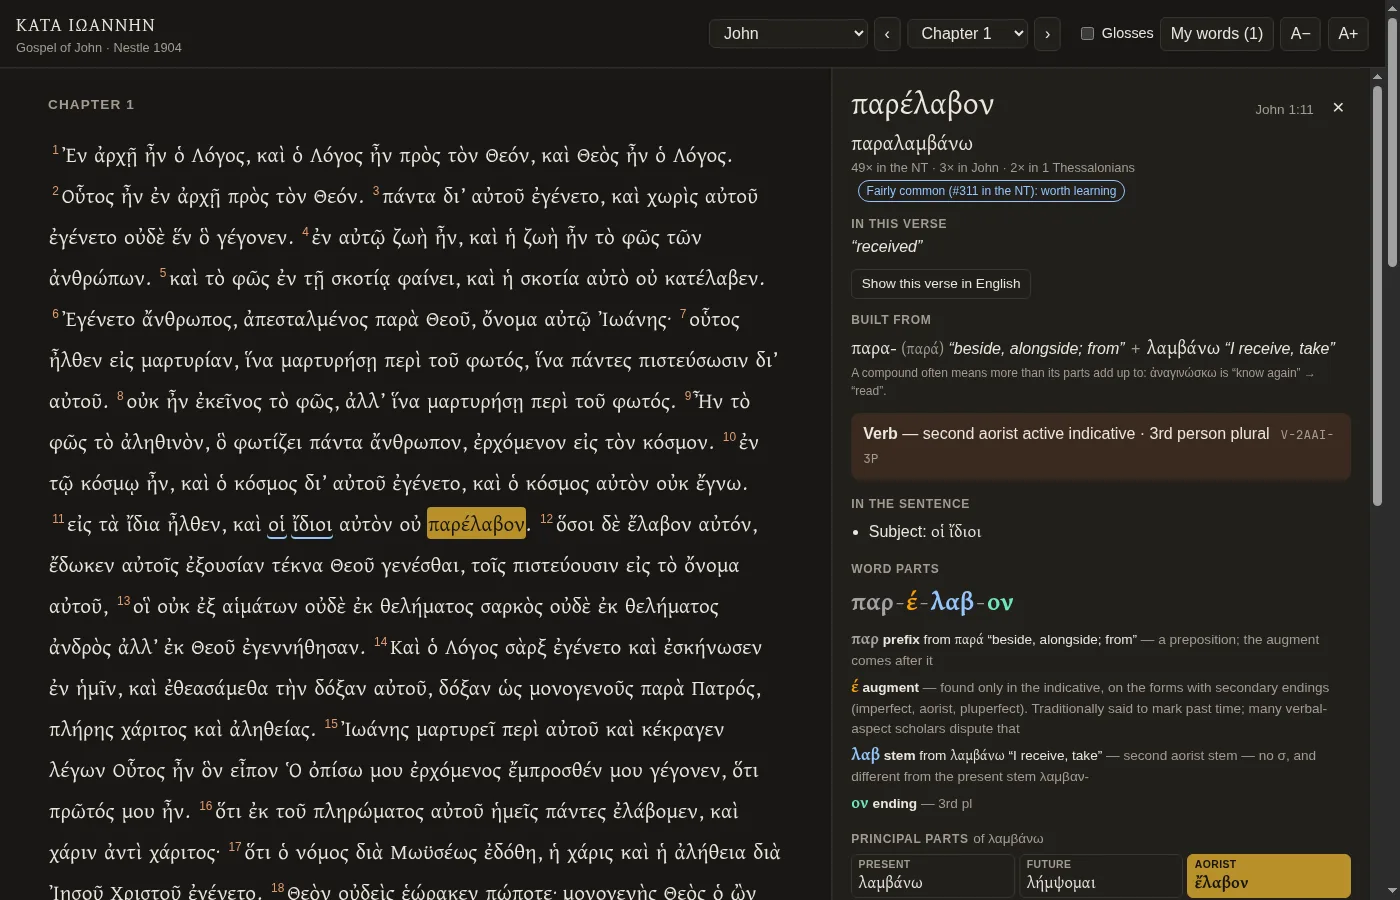Click the word ἐσκήνωσεν in verse 14
This screenshot has width=1400, height=900.
click(x=712, y=647)
